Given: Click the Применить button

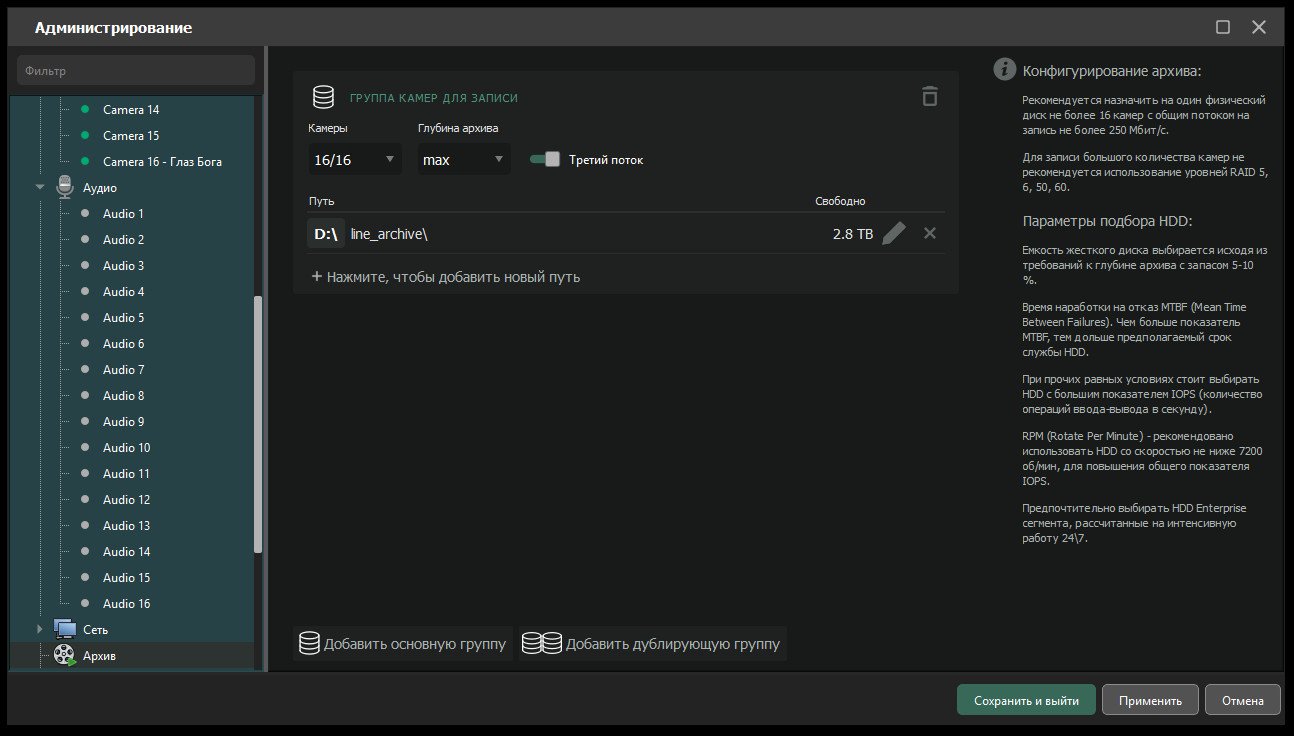Looking at the screenshot, I should (1150, 700).
